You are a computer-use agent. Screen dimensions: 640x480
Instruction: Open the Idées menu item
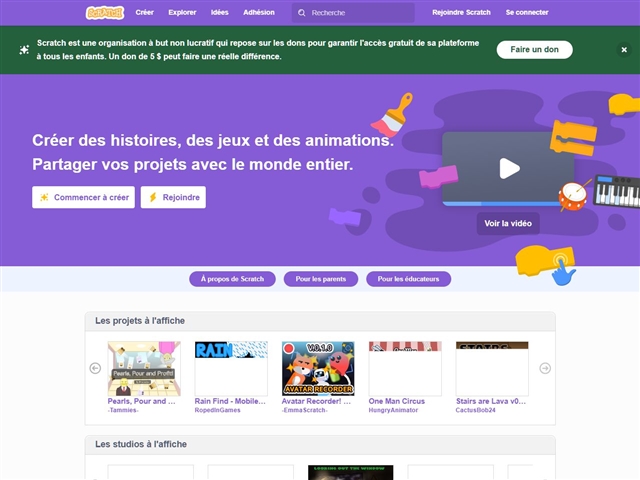pyautogui.click(x=220, y=13)
